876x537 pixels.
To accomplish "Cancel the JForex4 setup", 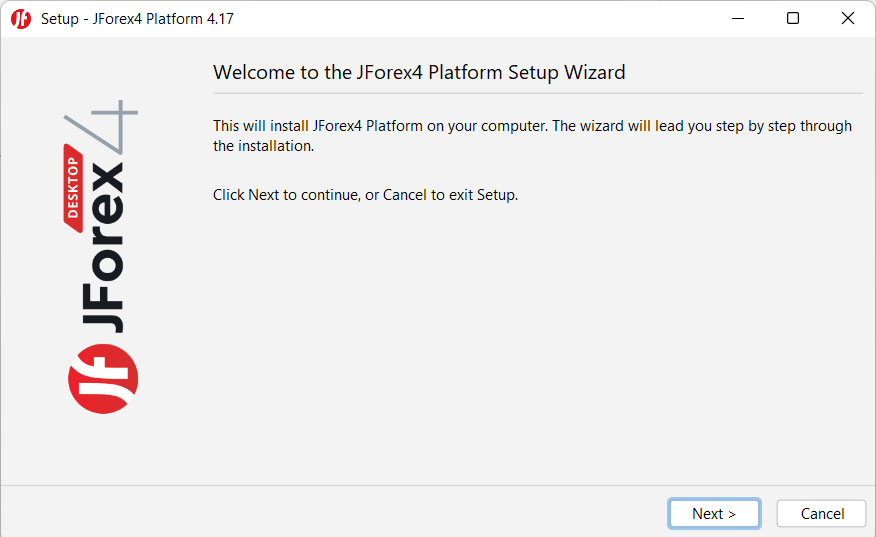I will (821, 514).
